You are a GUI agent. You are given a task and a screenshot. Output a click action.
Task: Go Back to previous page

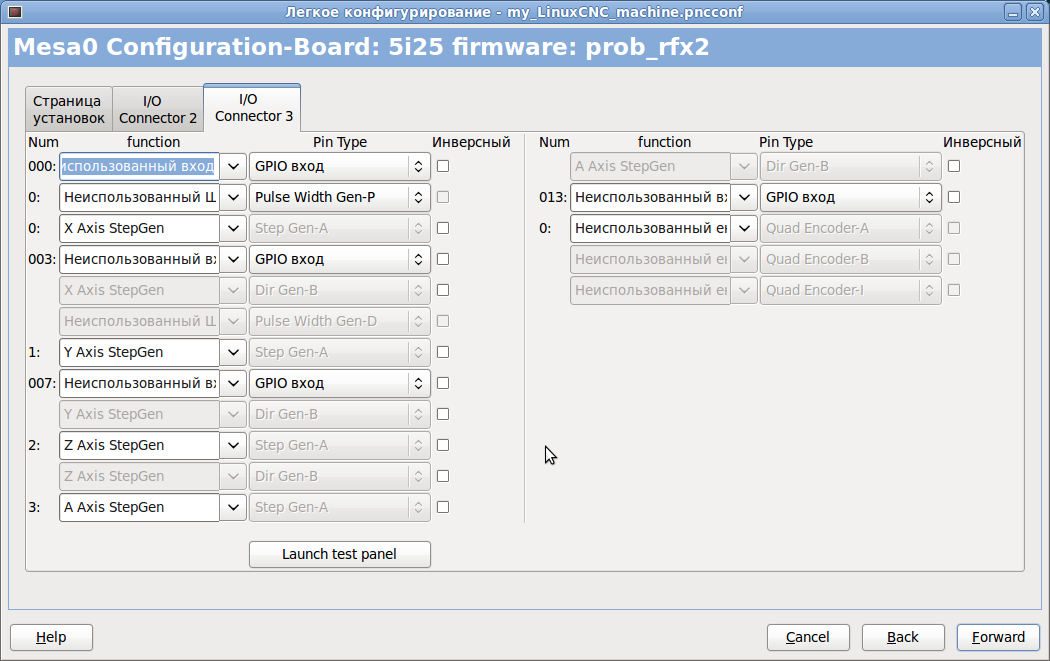click(x=903, y=637)
